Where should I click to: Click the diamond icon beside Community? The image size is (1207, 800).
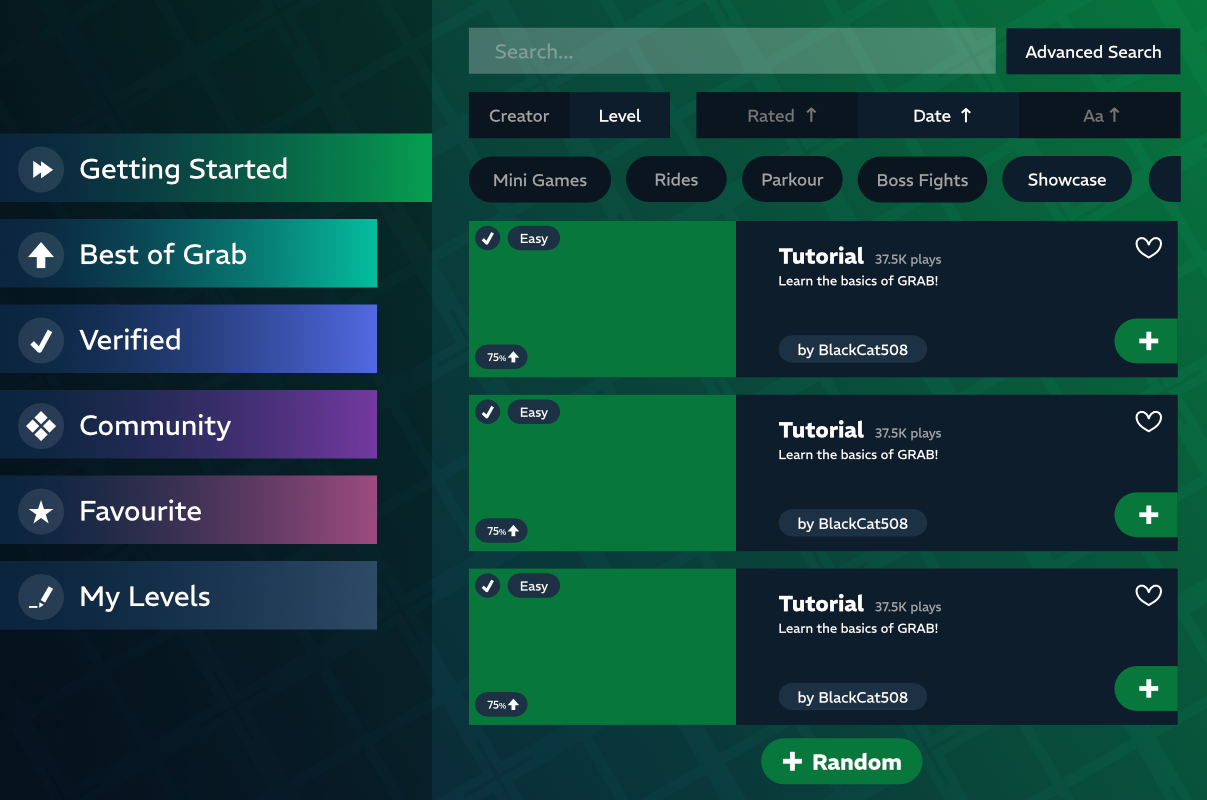pyautogui.click(x=41, y=426)
